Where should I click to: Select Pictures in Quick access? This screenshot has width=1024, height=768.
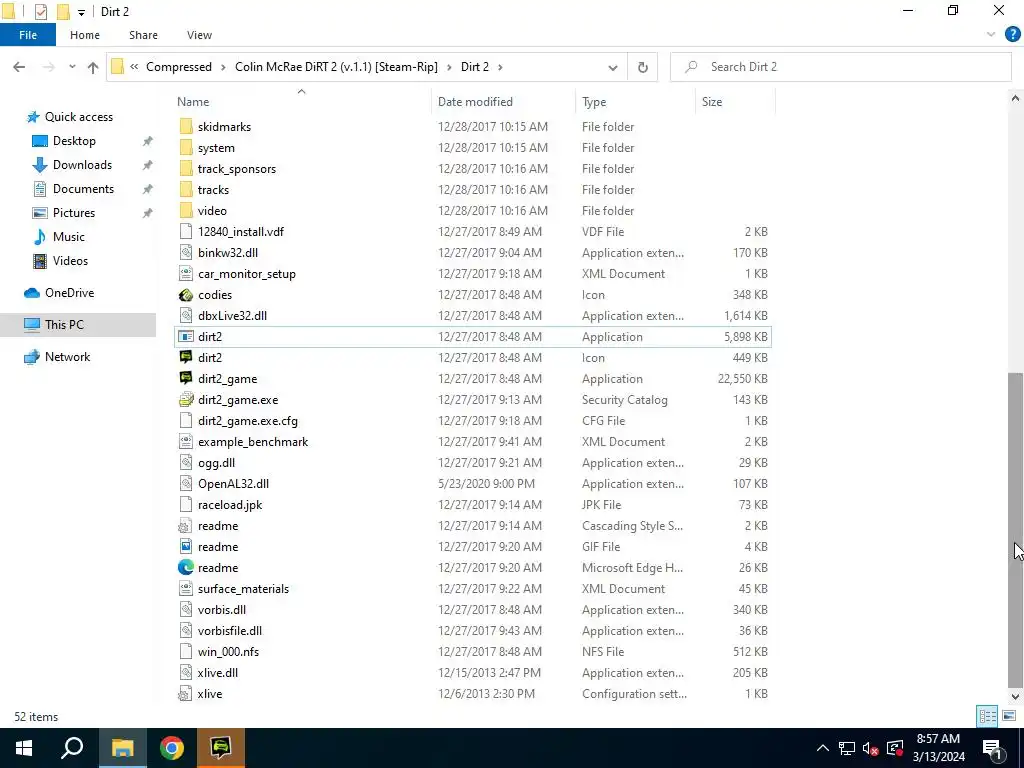point(74,214)
